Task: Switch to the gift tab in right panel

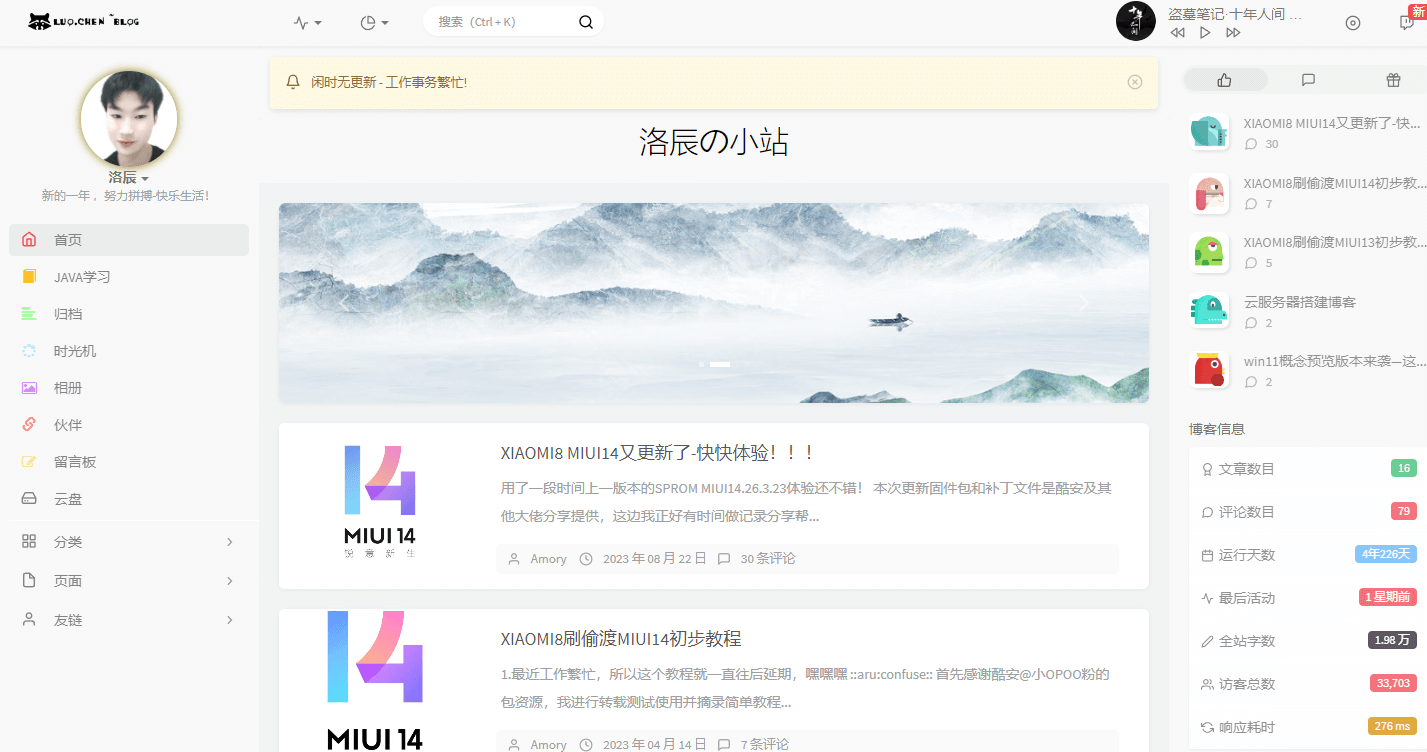Action: point(1393,80)
